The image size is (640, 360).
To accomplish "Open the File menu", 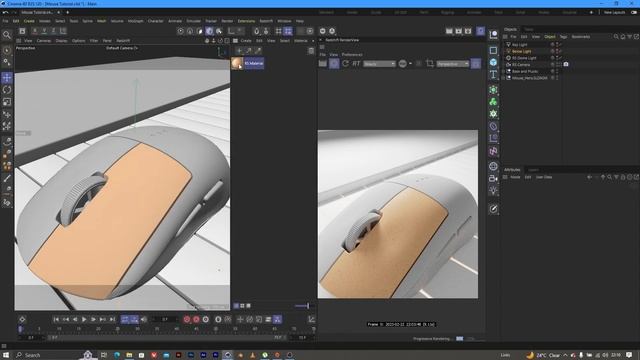I will click(5, 21).
